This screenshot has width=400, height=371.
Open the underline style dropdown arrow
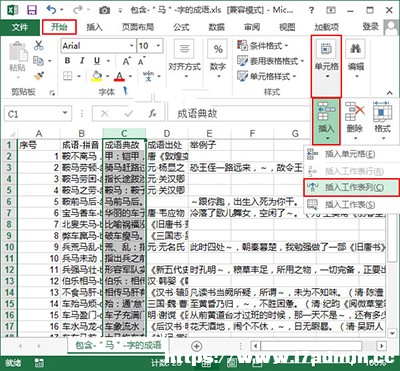[x=108, y=61]
